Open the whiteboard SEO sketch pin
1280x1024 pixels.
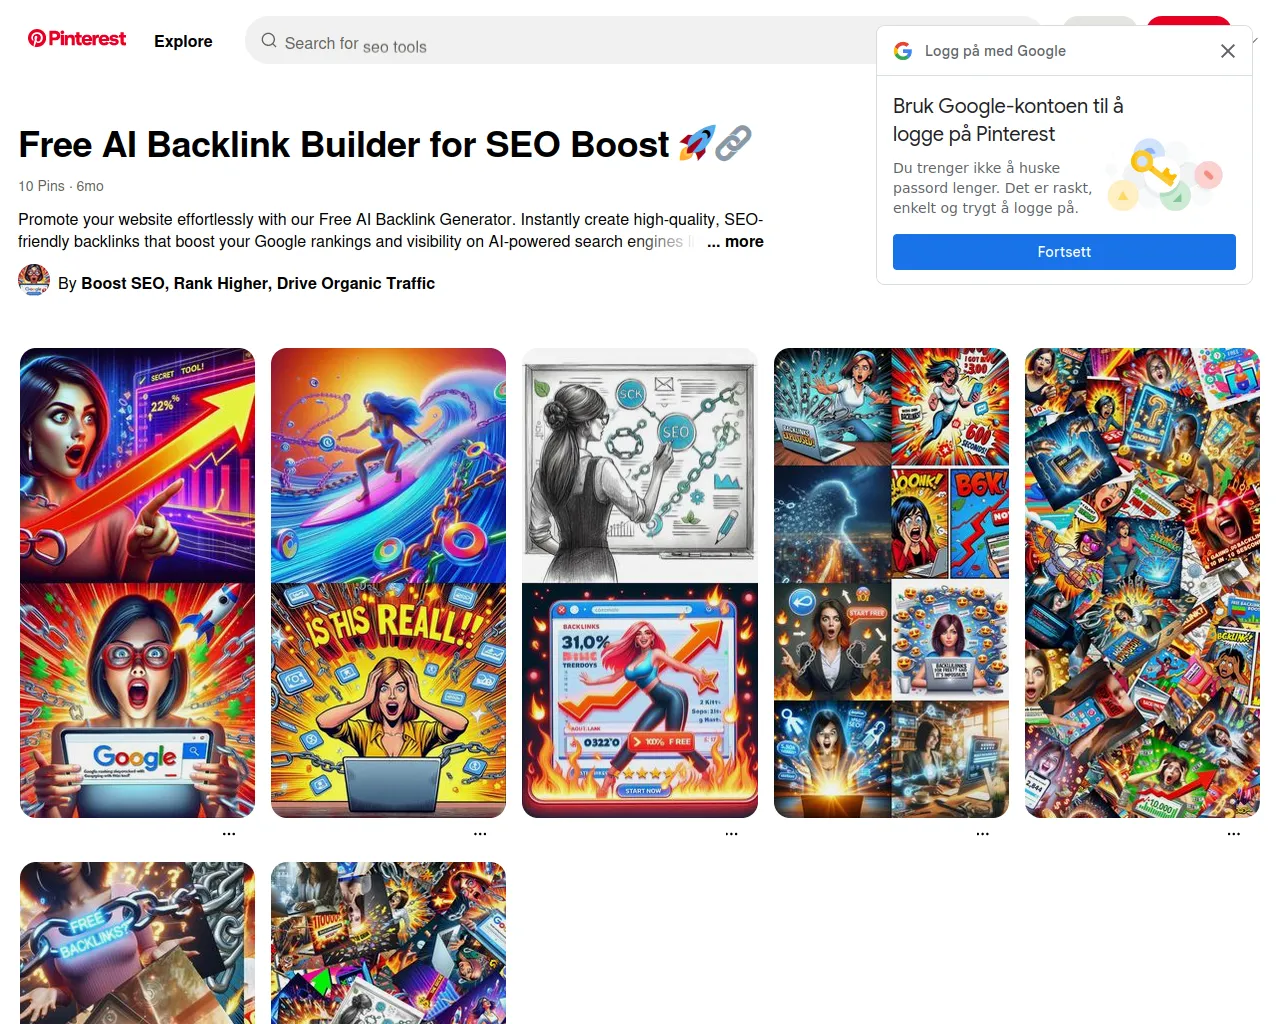pos(640,465)
